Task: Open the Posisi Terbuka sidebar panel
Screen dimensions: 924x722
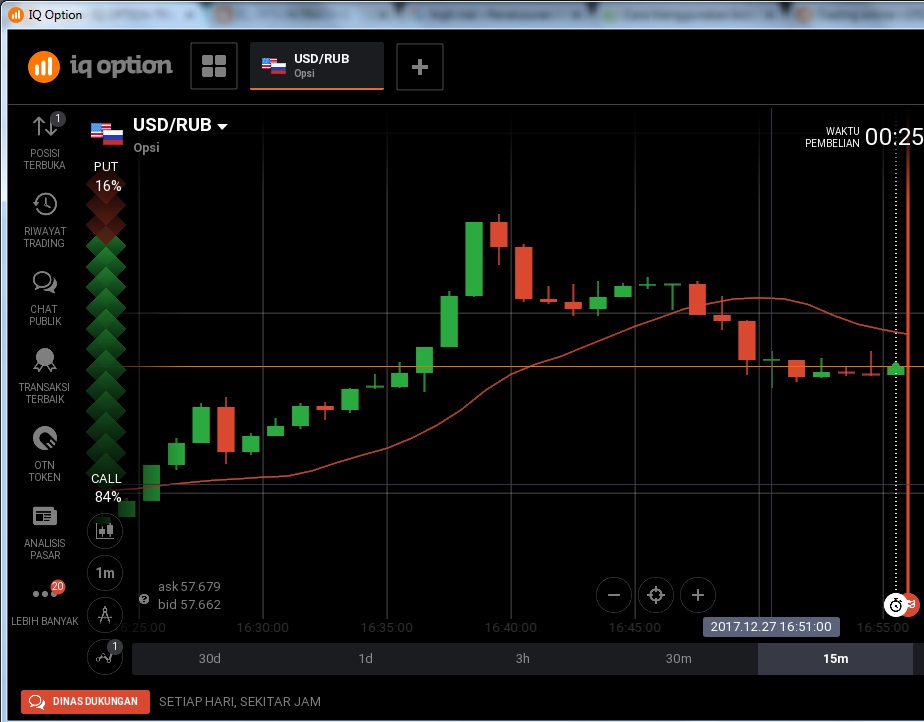Action: 45,141
